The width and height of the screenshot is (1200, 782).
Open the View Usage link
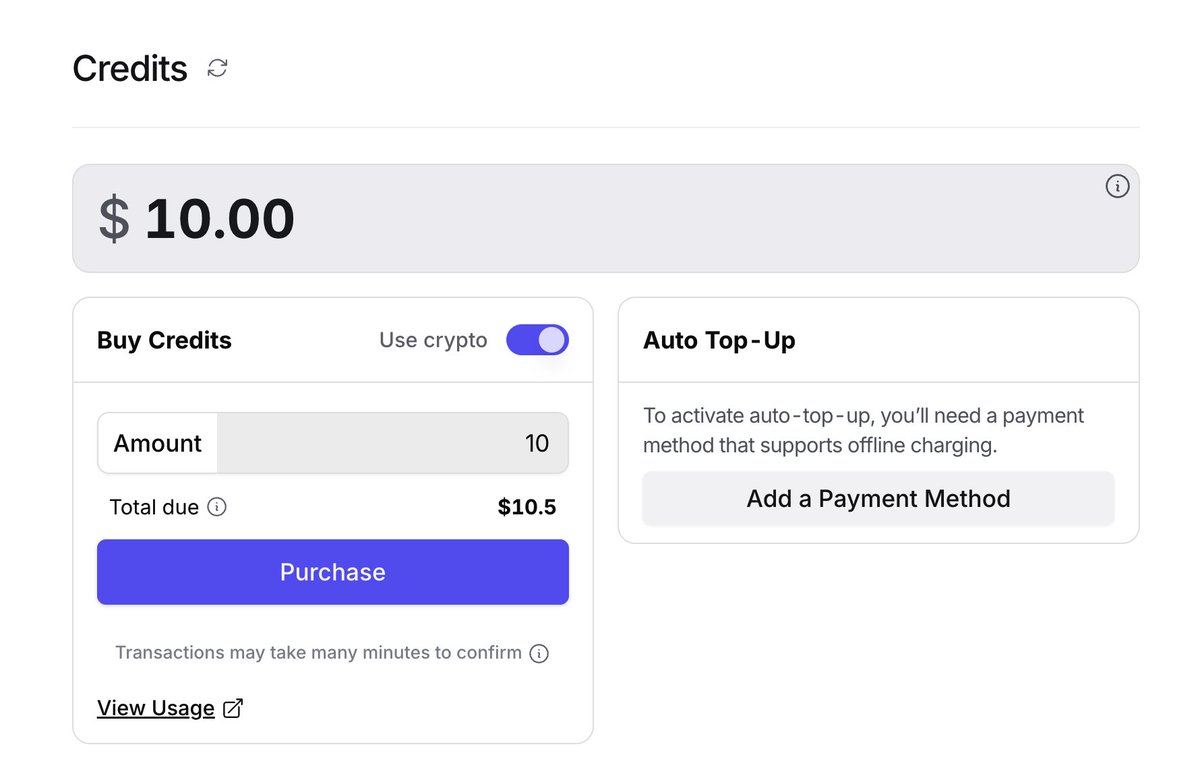[x=156, y=708]
